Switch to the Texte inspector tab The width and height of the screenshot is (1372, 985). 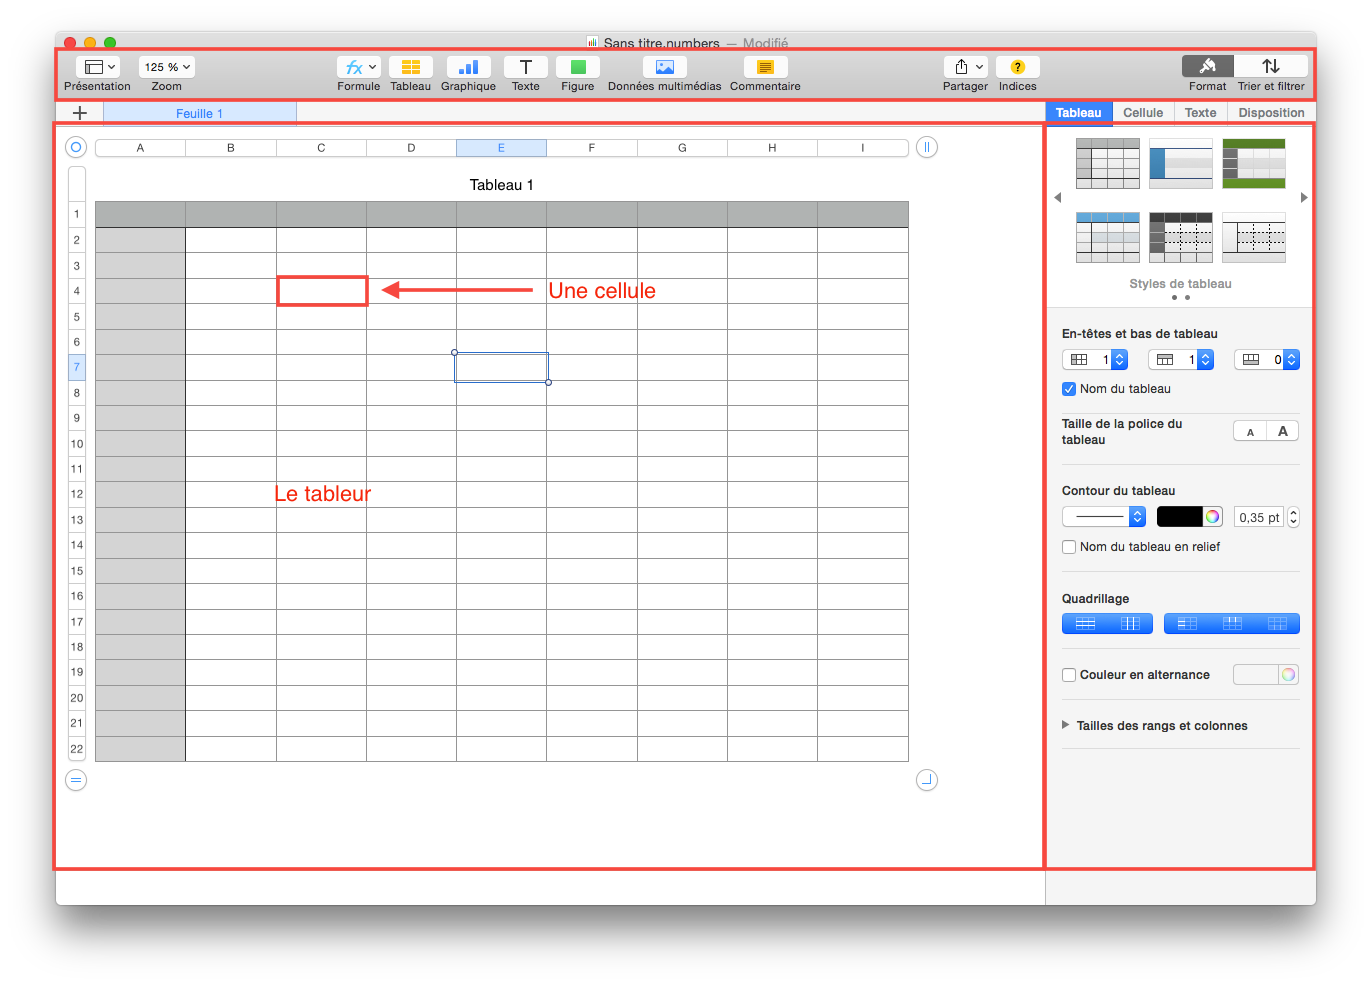coord(1201,113)
